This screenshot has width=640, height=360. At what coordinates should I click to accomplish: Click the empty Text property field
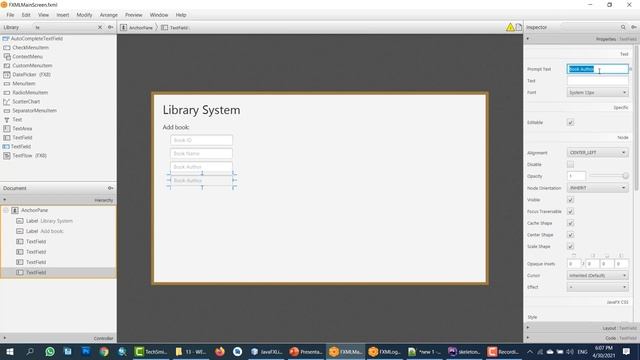point(598,81)
